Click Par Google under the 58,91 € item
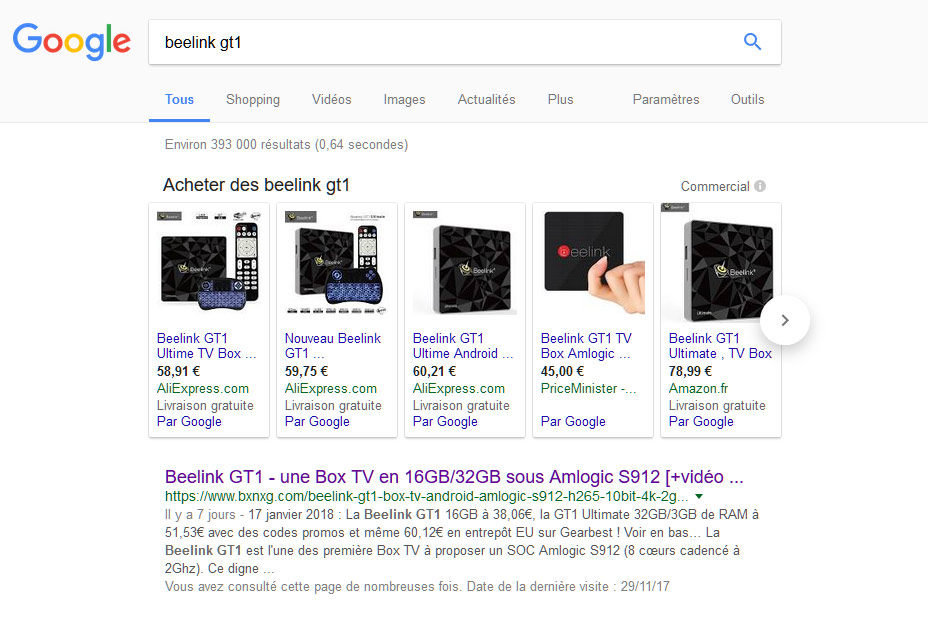 pos(189,421)
